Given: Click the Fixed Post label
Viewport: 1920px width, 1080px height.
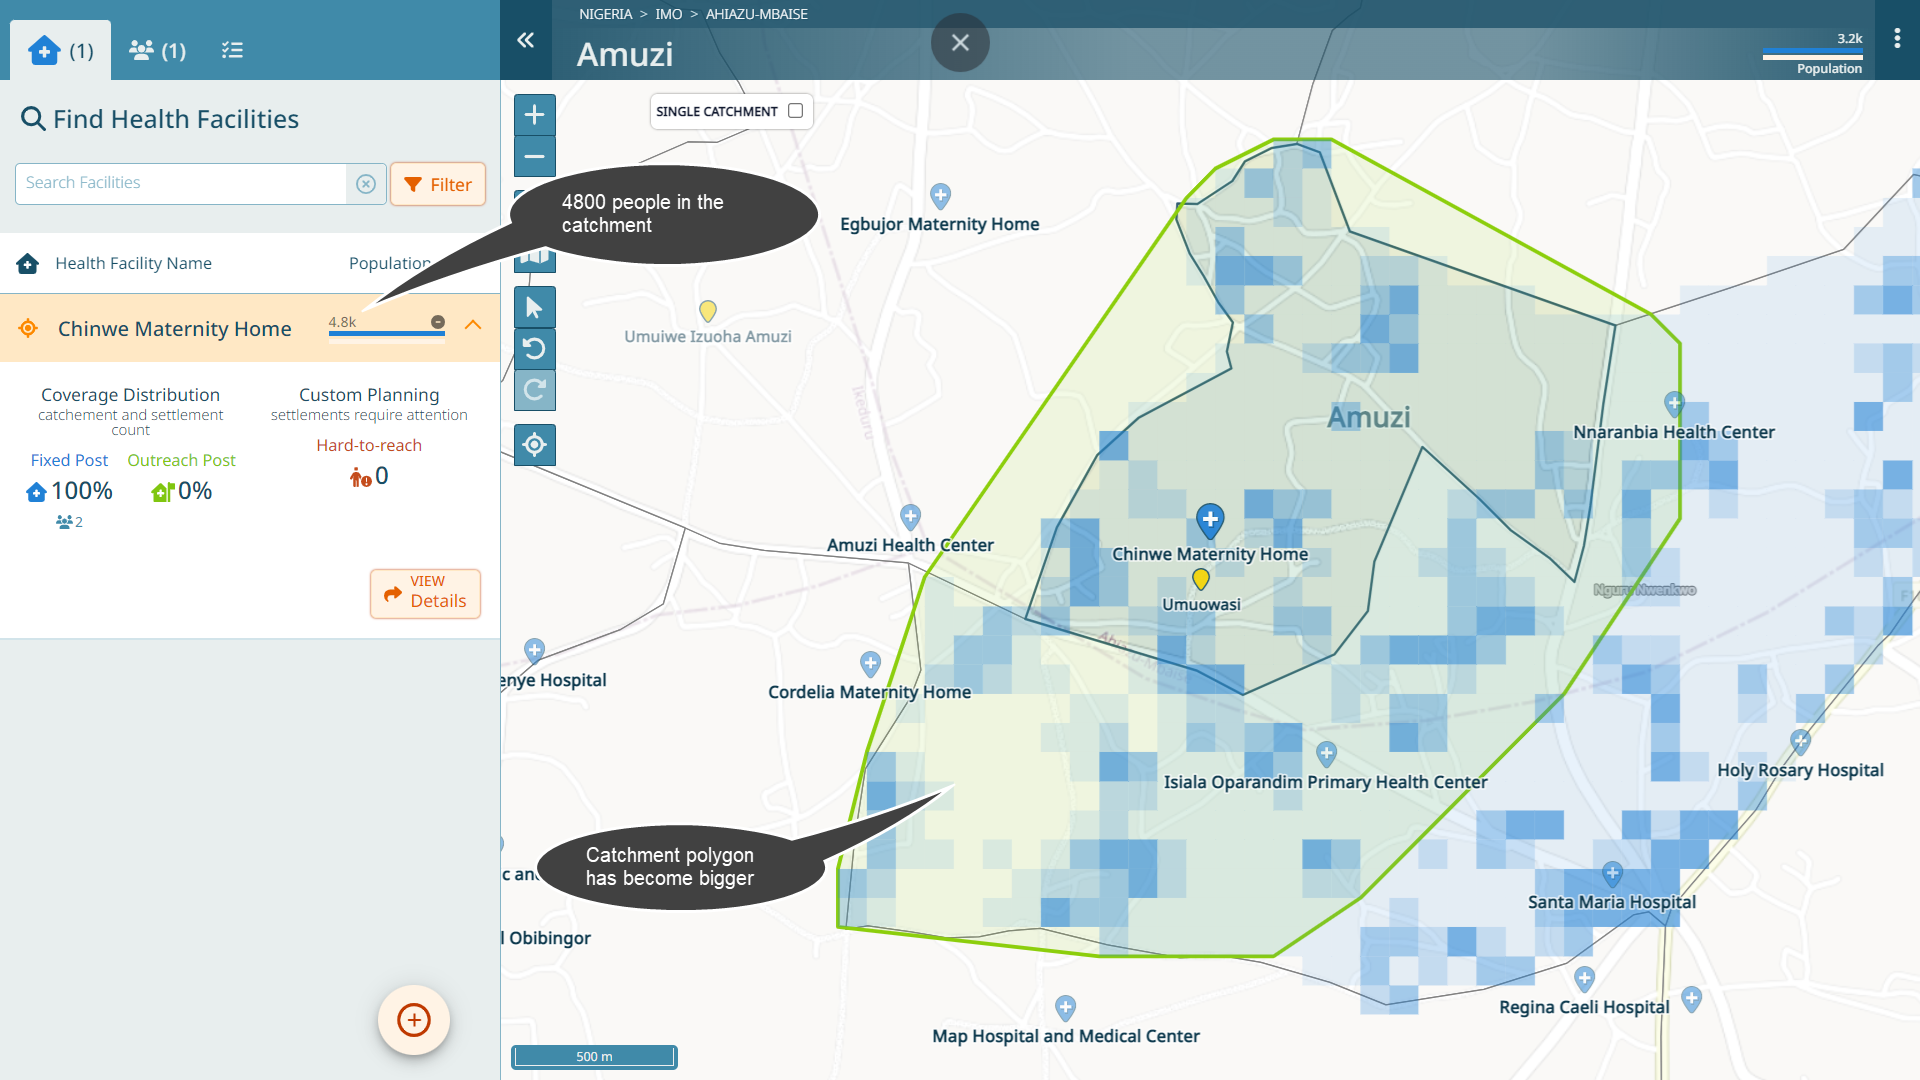Looking at the screenshot, I should point(69,460).
